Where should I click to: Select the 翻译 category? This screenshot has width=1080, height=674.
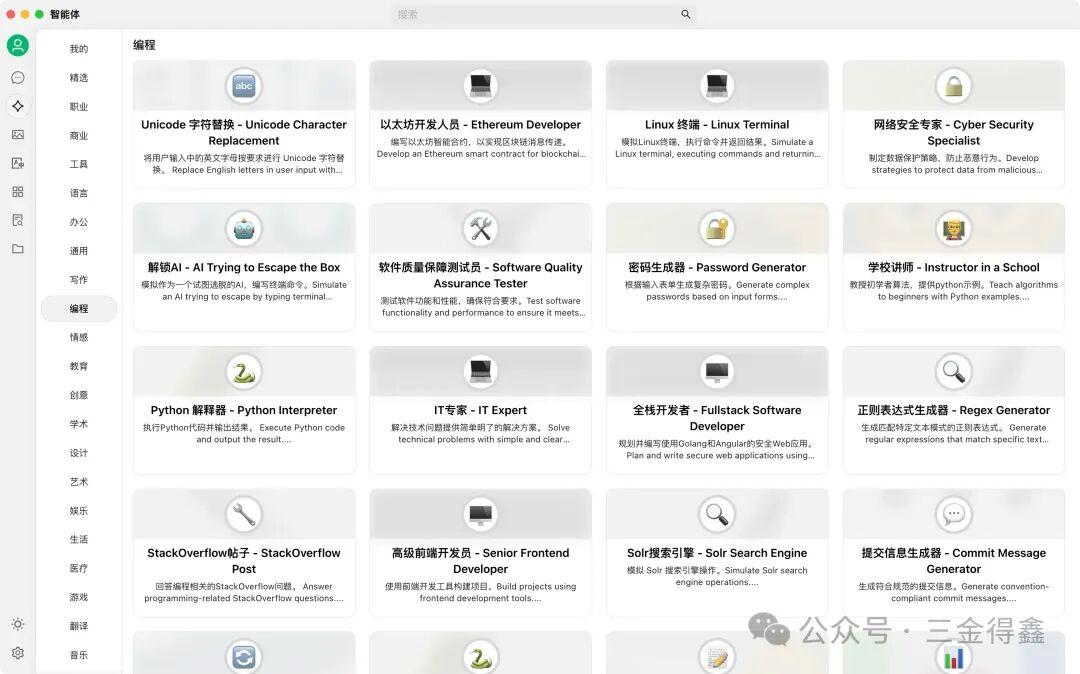[x=79, y=626]
